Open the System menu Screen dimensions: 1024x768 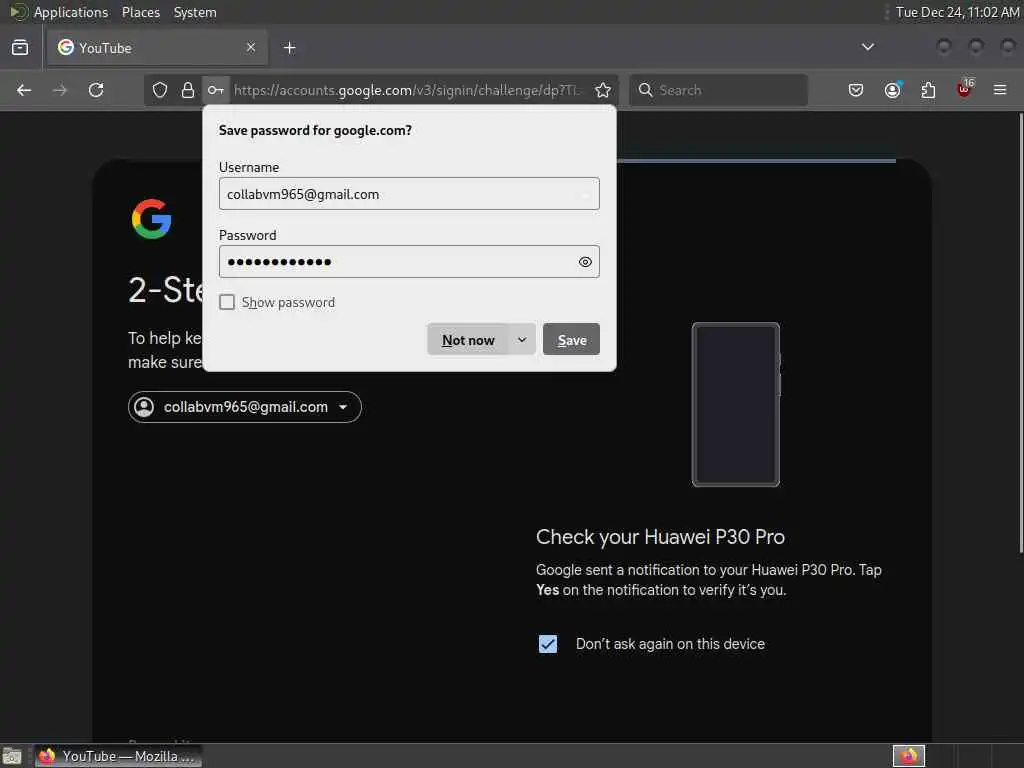click(195, 12)
